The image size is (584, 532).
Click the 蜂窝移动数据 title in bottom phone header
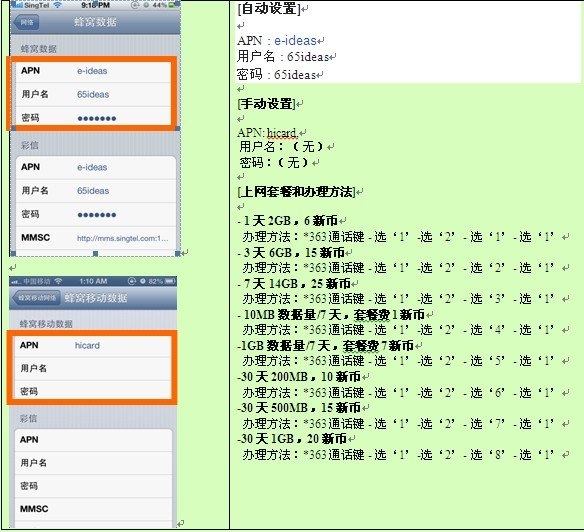(96, 298)
